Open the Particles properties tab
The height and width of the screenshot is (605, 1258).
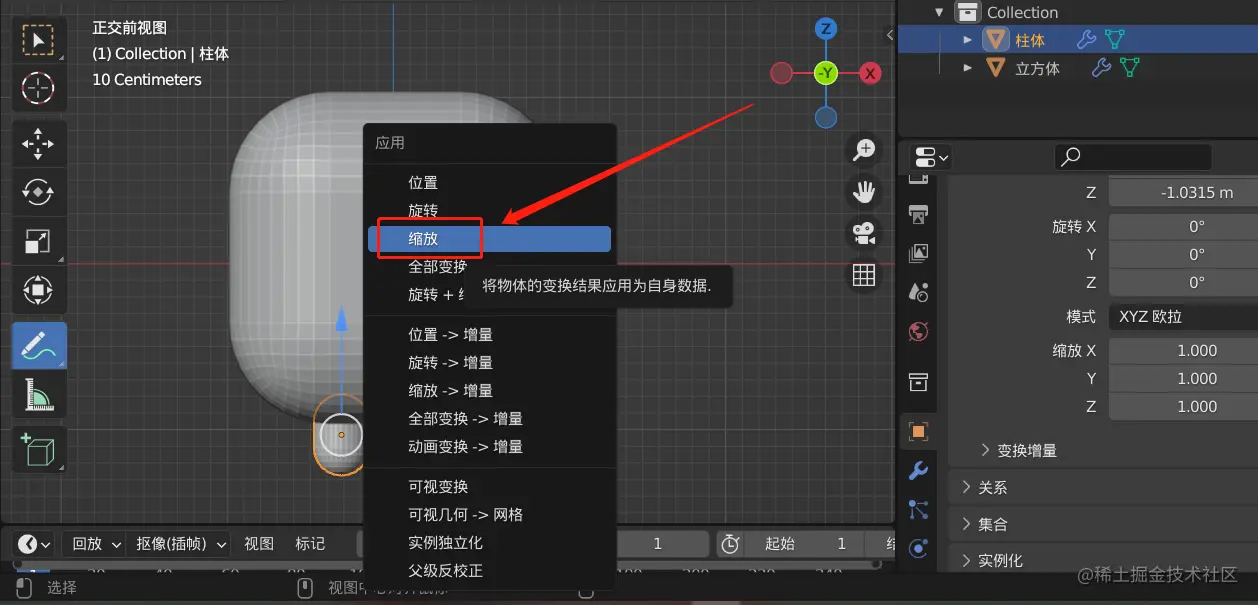(918, 510)
